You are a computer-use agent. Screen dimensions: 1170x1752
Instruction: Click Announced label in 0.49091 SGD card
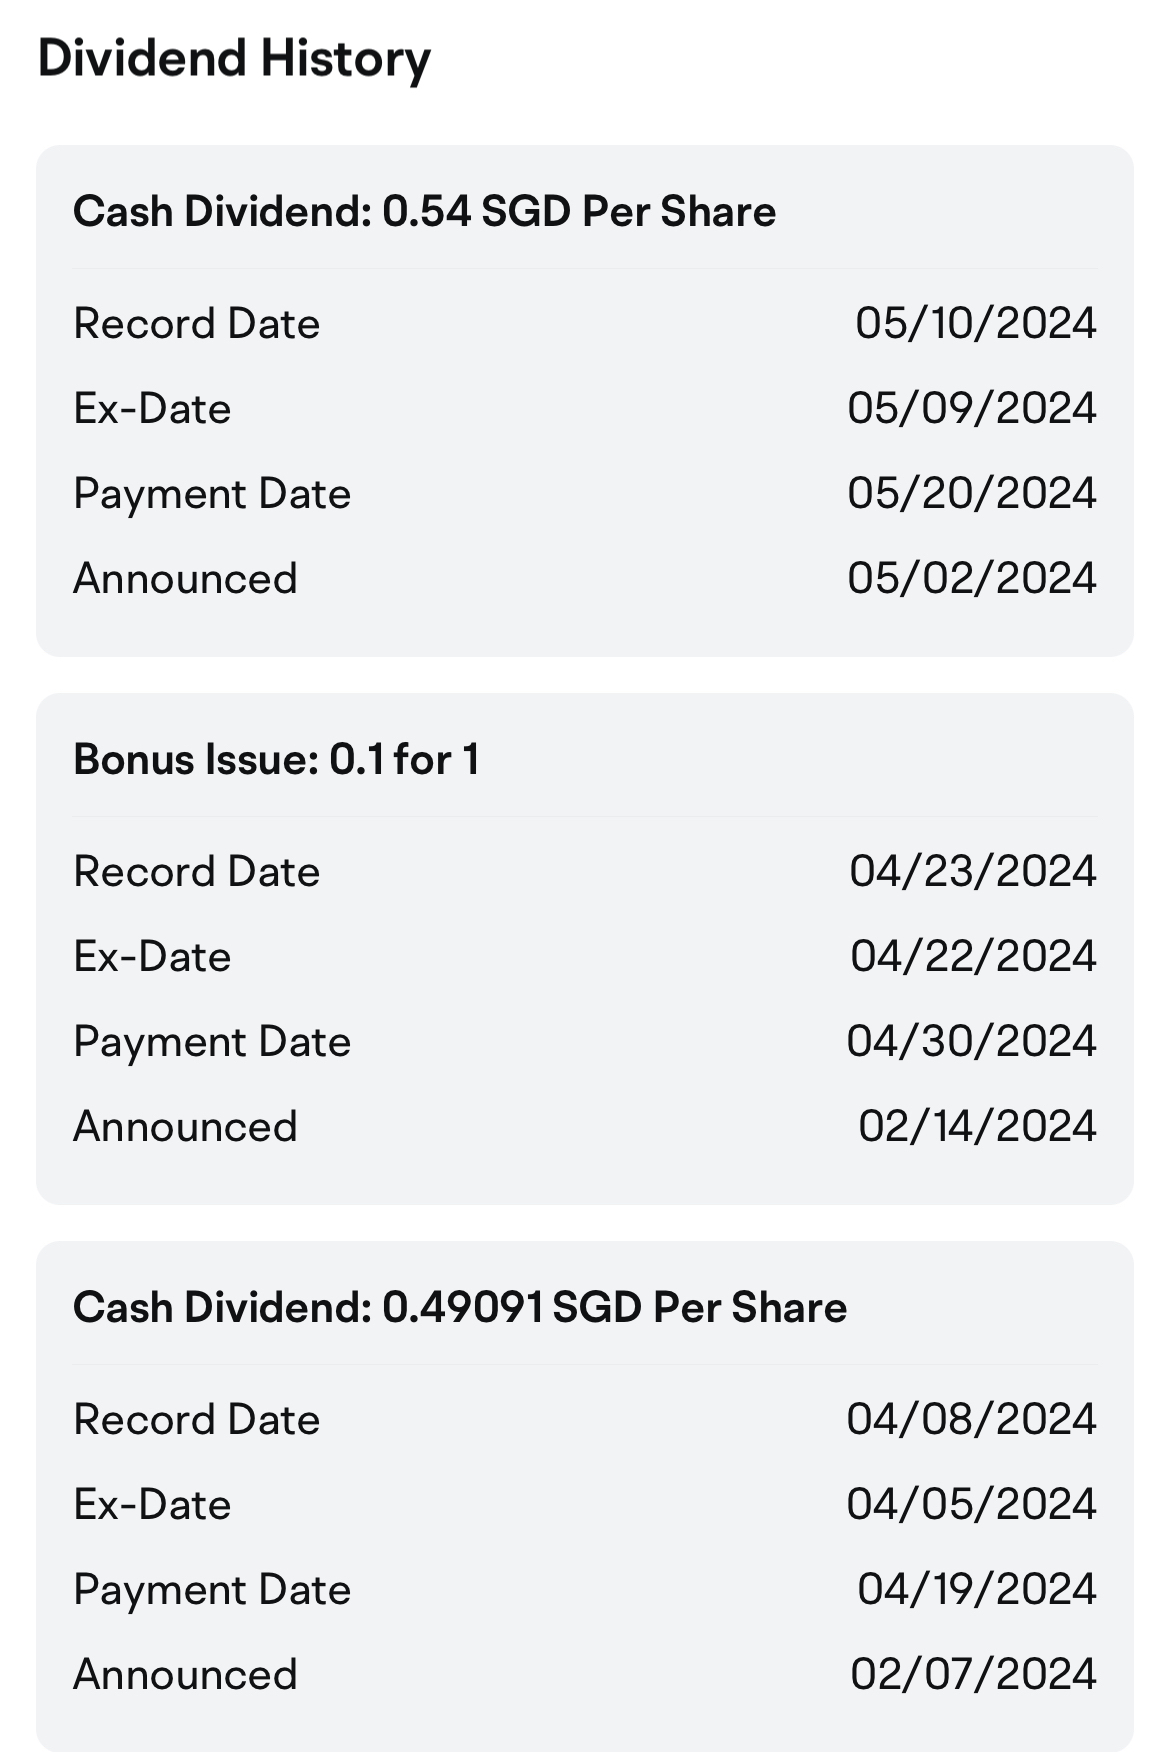185,1675
